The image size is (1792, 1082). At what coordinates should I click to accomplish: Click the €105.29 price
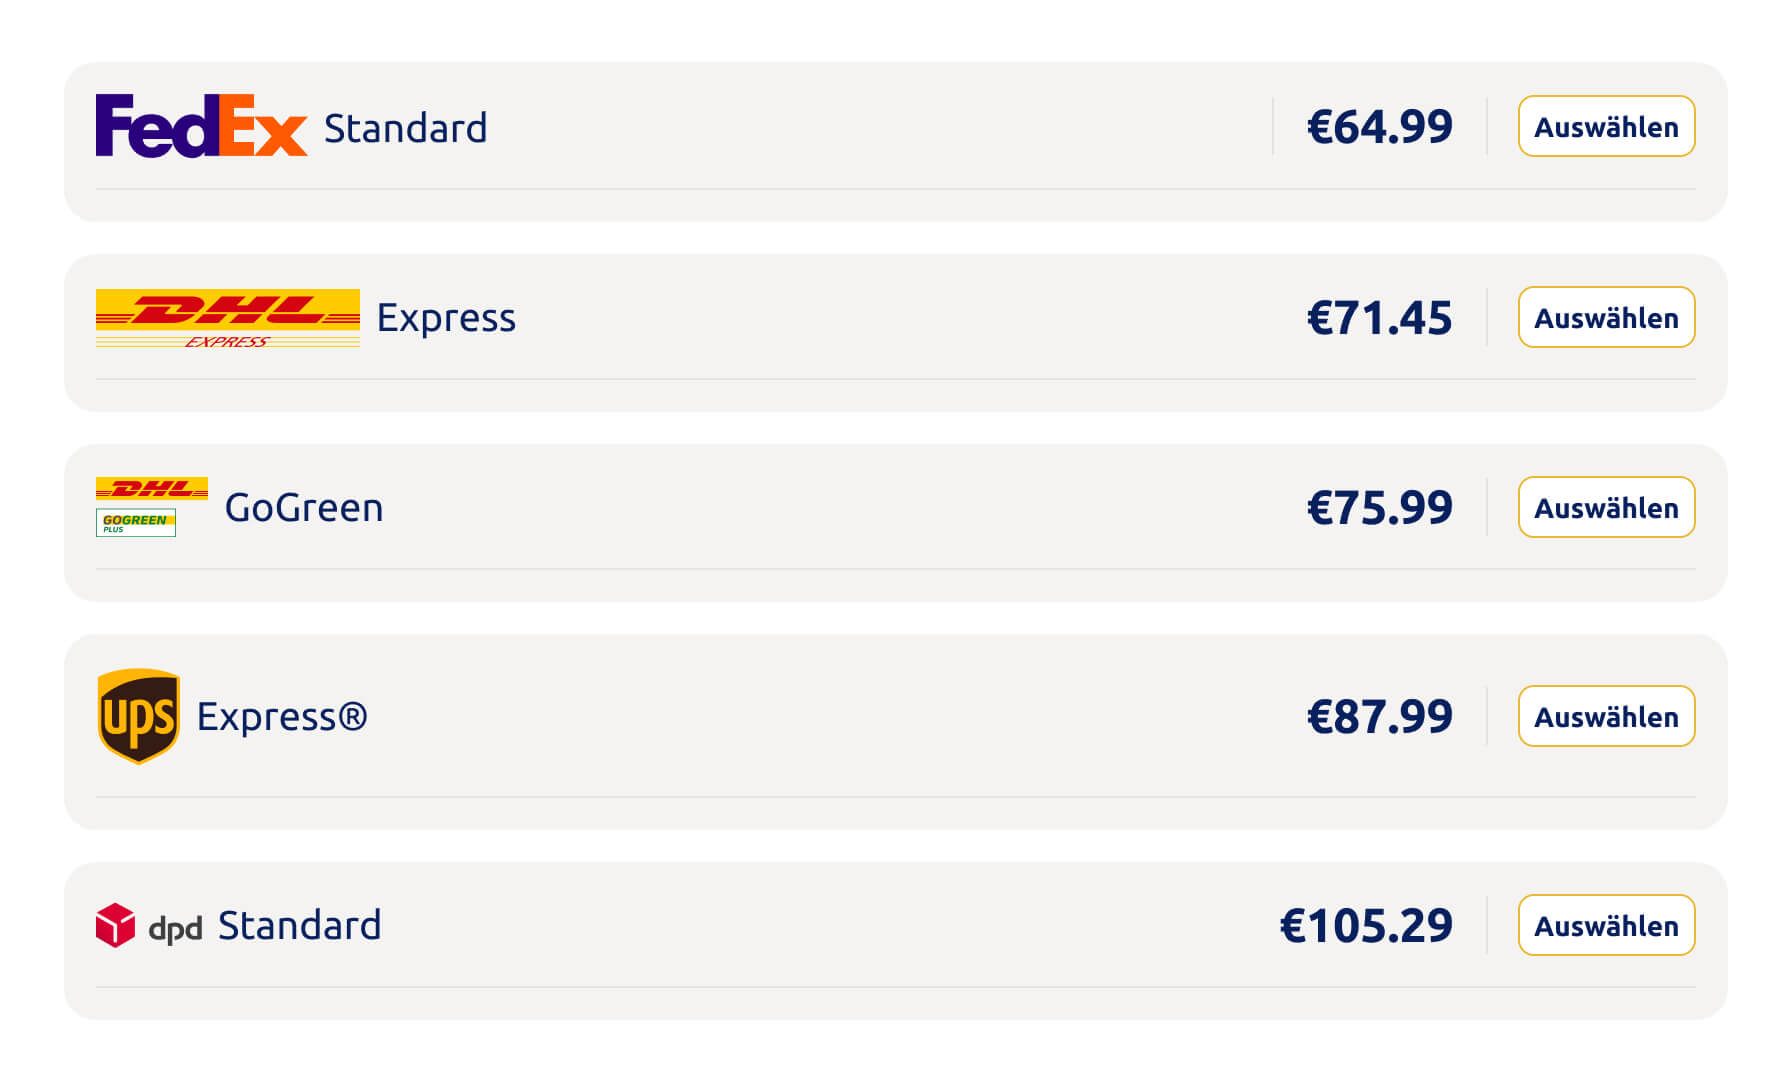pyautogui.click(x=1366, y=926)
